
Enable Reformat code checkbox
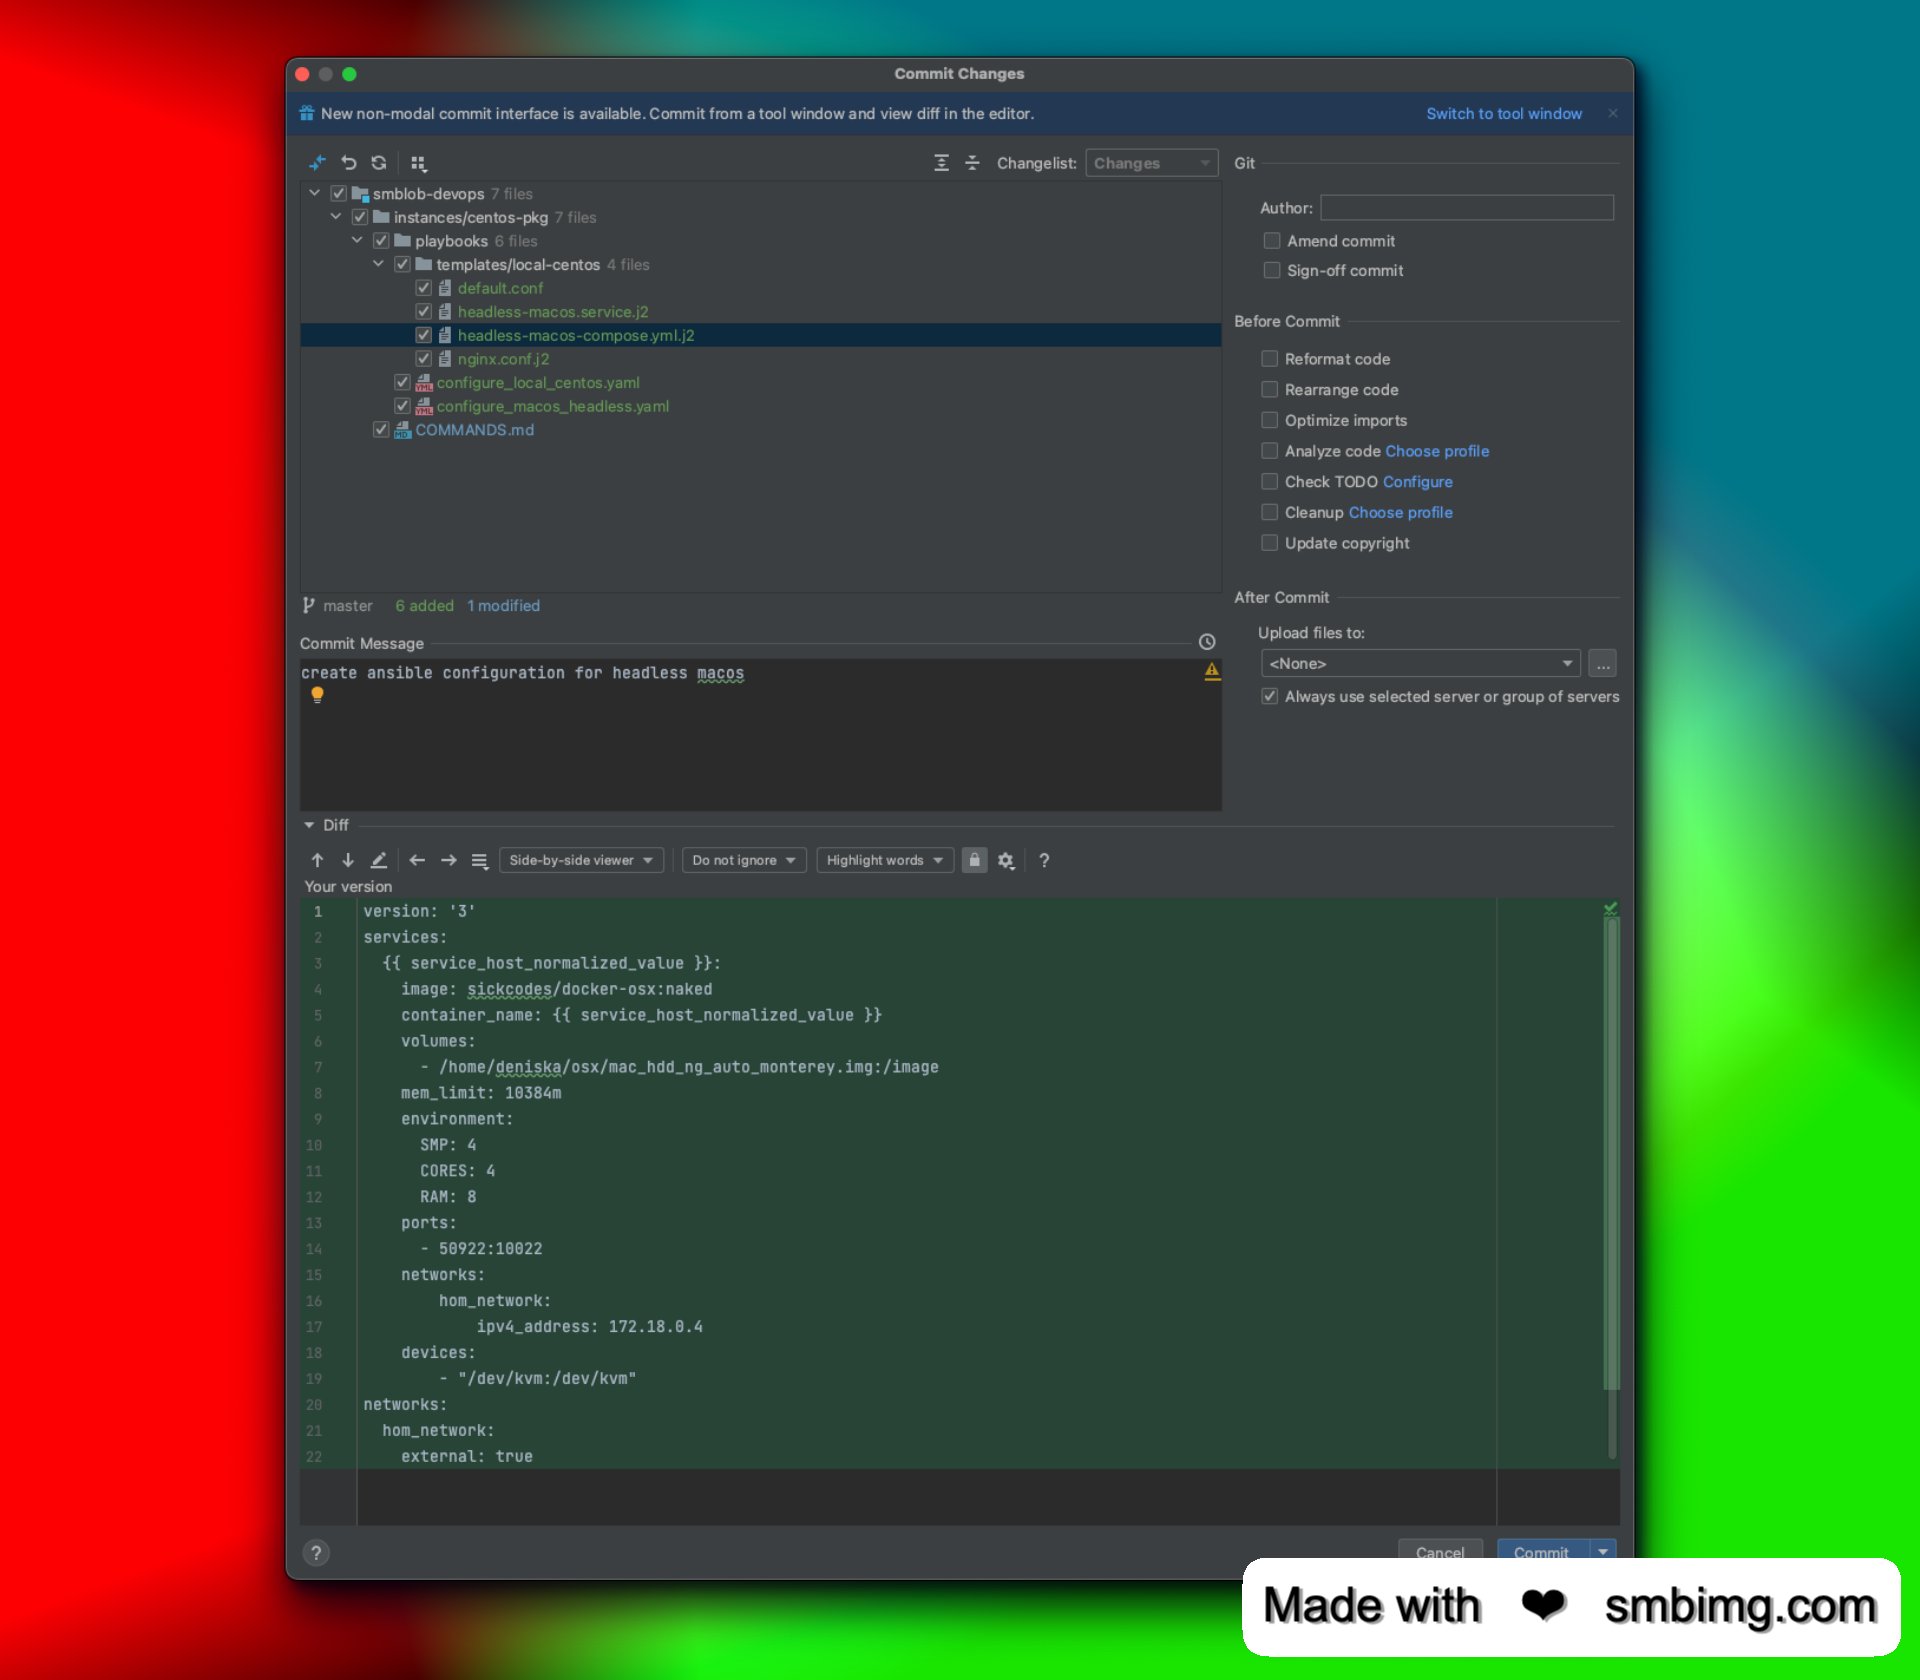[1270, 358]
